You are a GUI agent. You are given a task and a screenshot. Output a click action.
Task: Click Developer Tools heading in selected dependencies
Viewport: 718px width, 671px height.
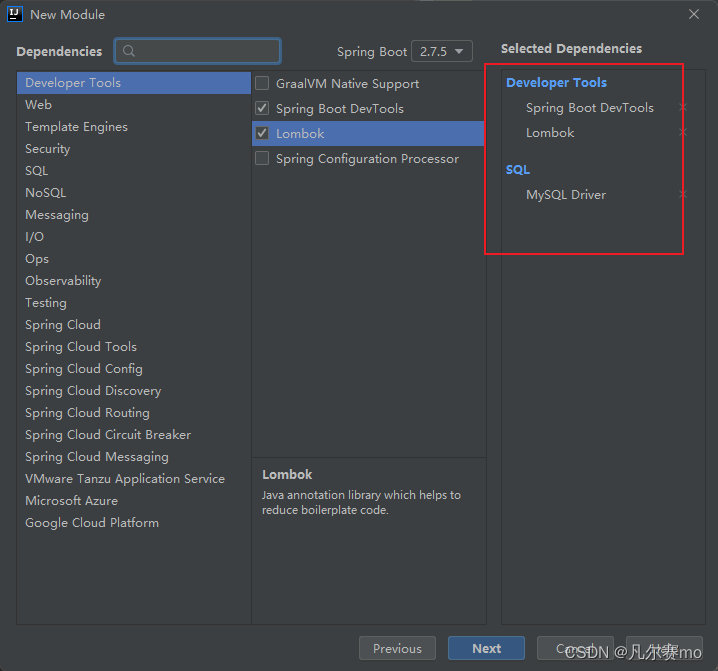(556, 83)
